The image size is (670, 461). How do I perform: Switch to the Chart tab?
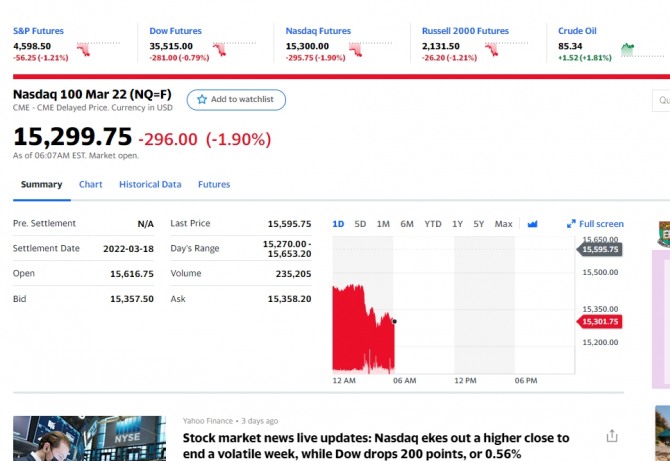[90, 184]
